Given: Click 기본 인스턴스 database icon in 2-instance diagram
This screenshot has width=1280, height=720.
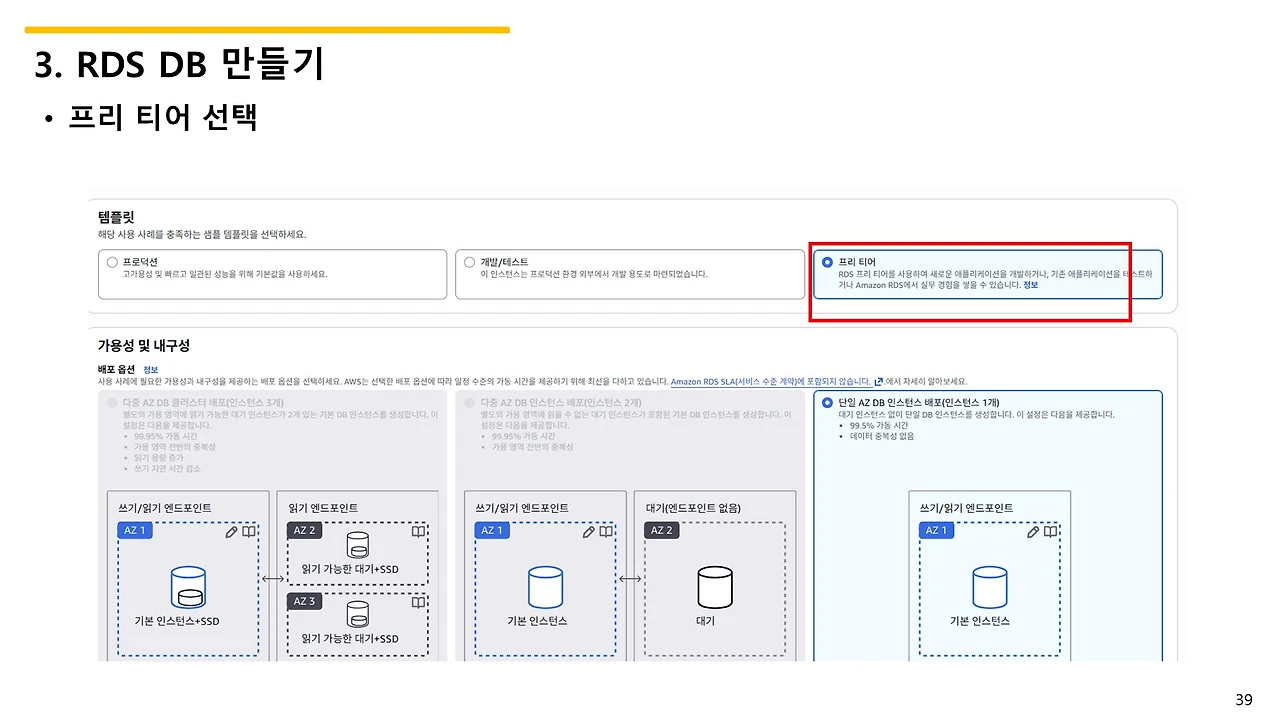Looking at the screenshot, I should (545, 588).
